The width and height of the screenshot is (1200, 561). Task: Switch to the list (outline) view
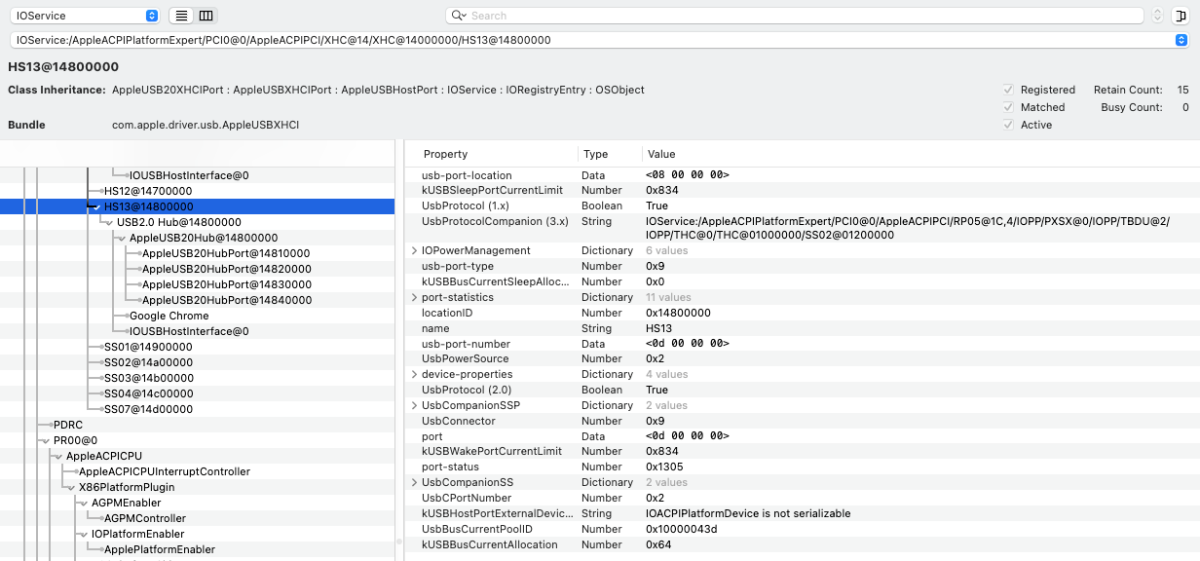tap(181, 16)
